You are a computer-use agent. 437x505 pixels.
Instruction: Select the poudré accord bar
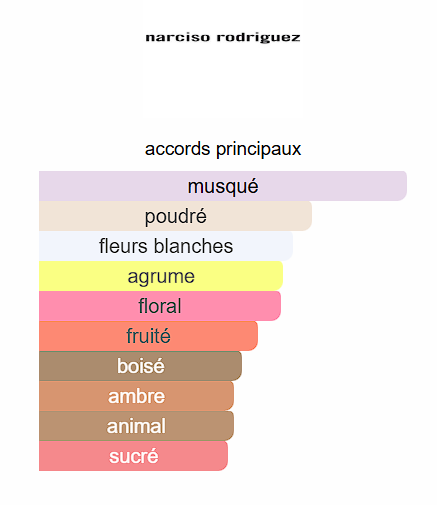[x=175, y=216]
